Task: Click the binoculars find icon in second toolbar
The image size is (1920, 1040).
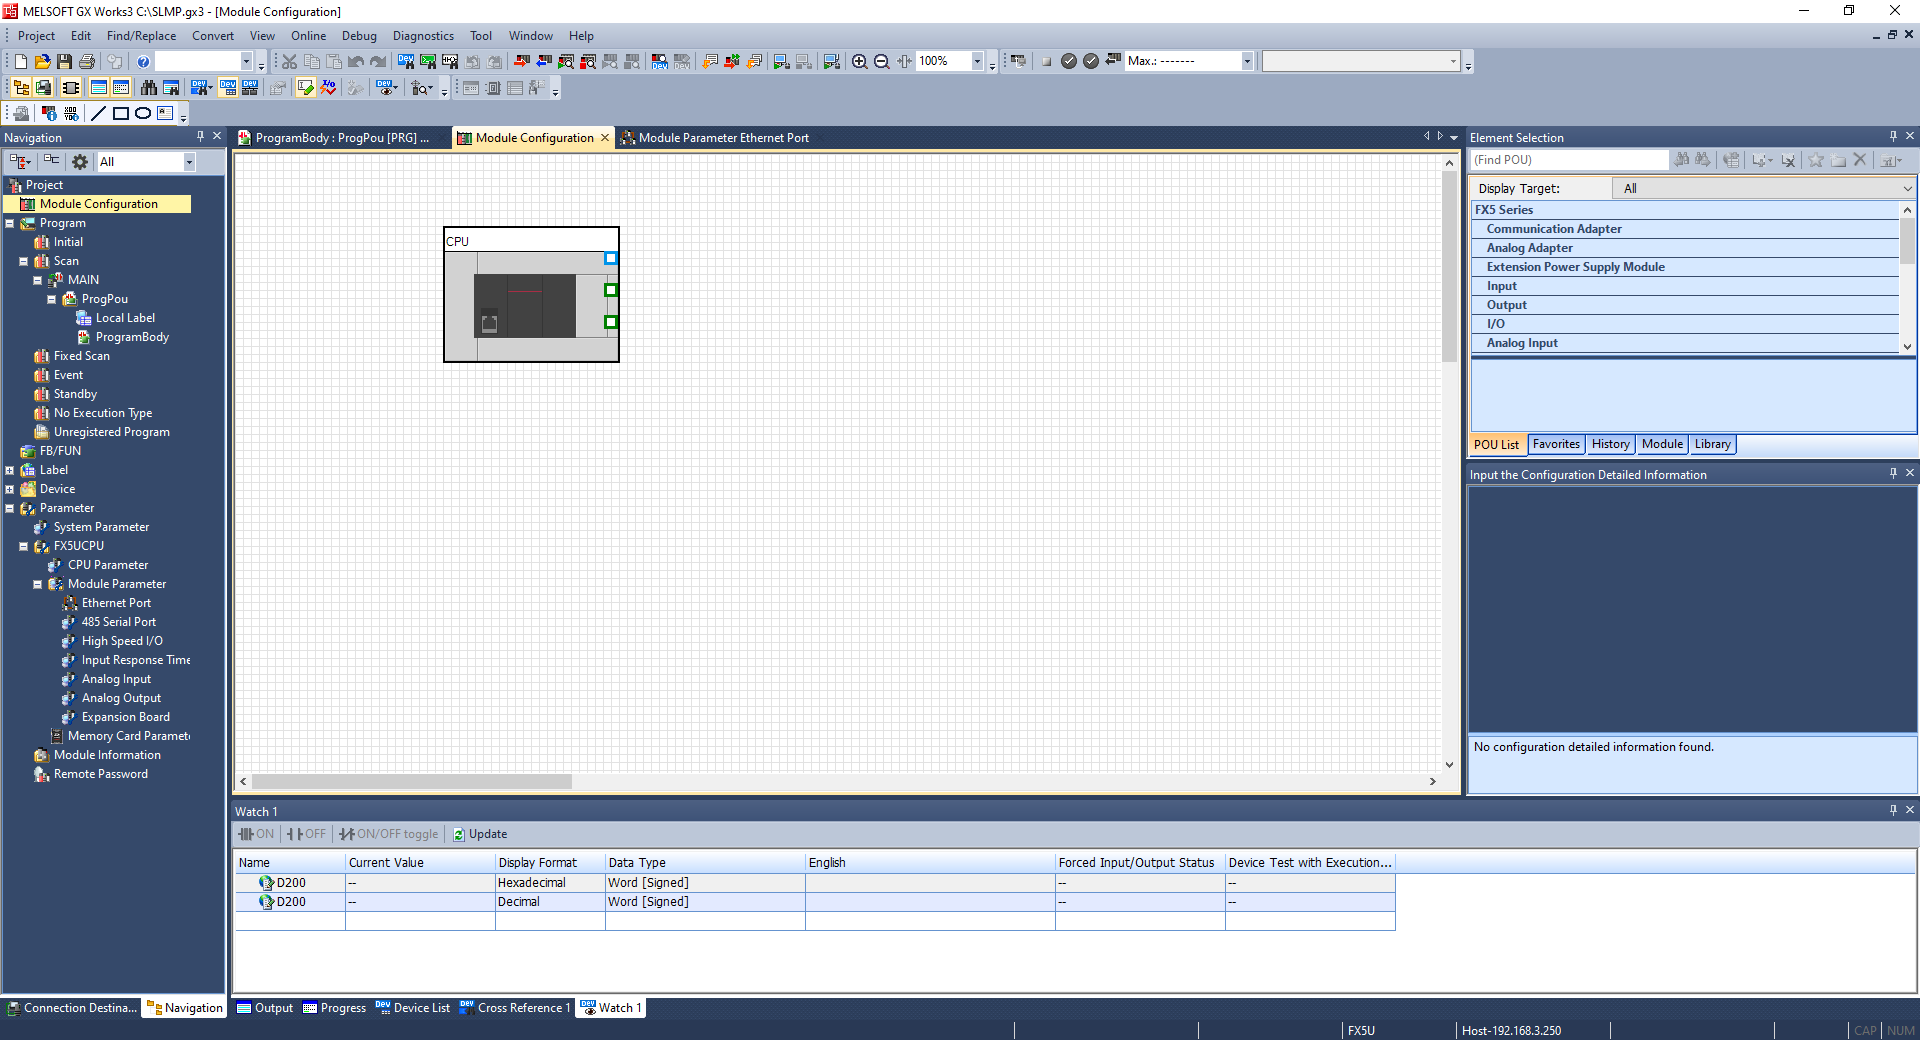Action: [149, 87]
